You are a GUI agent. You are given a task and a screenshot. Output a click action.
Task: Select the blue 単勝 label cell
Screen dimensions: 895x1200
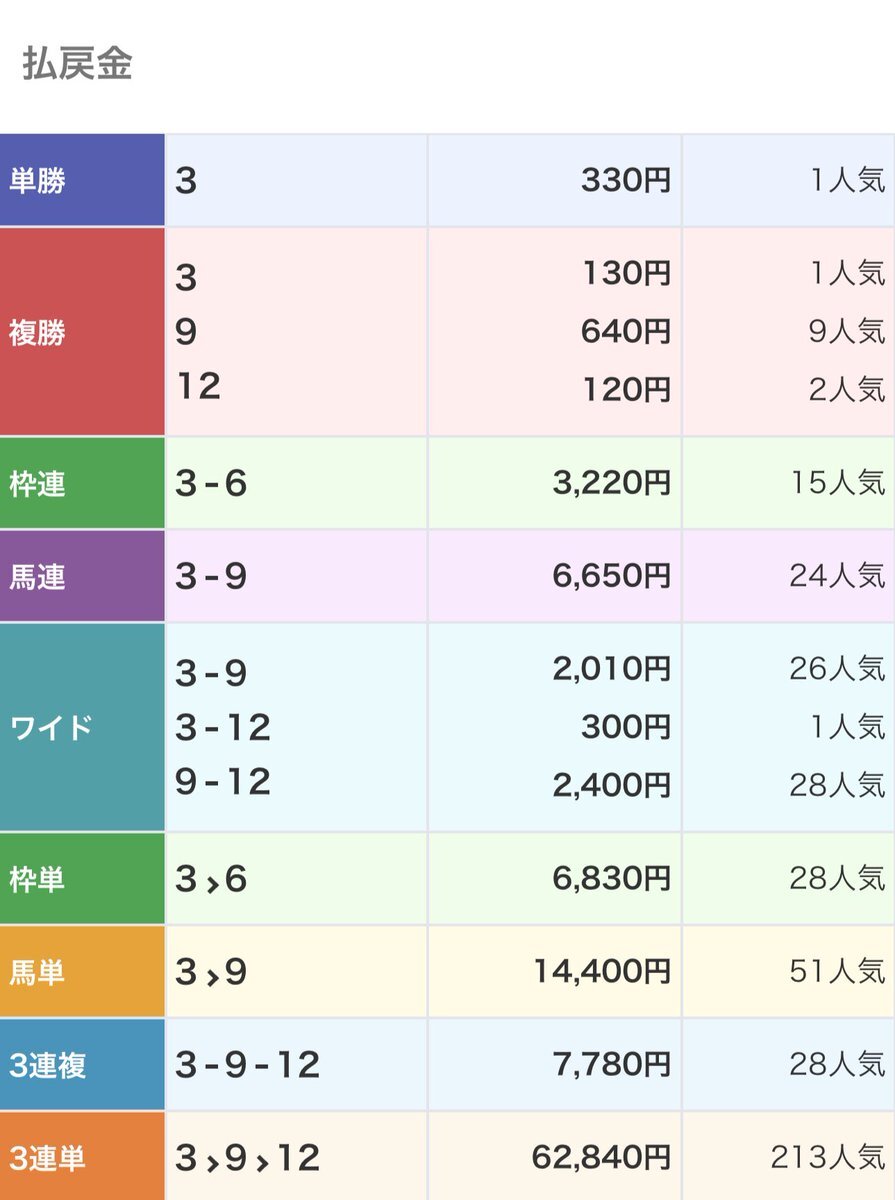pyautogui.click(x=82, y=181)
